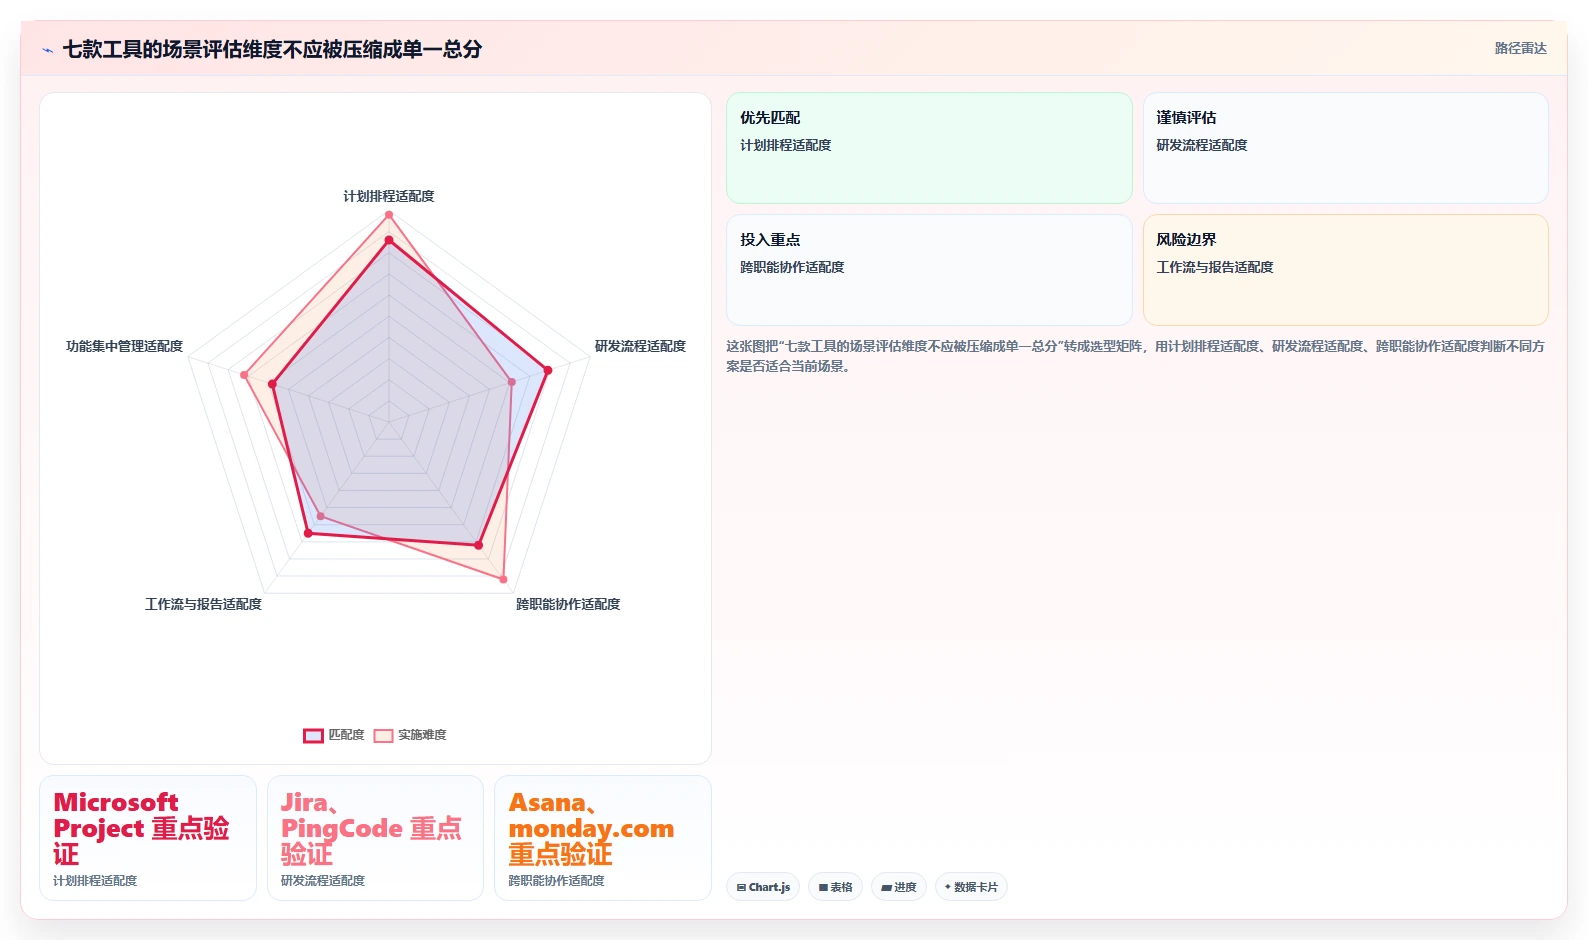This screenshot has height=940, width=1588.
Task: Select 实施难度 data point on 工作流与报告适配度 axis
Action: click(x=320, y=516)
